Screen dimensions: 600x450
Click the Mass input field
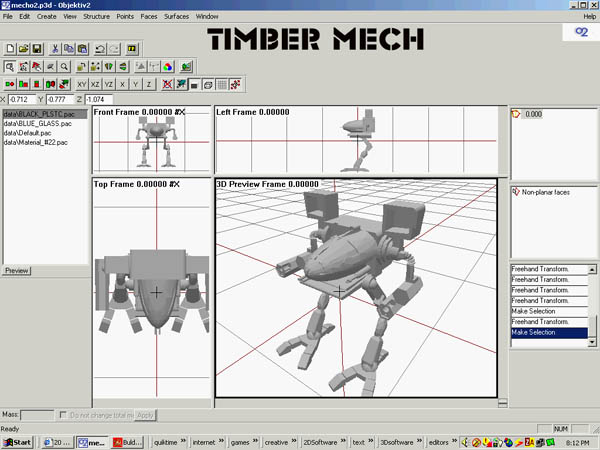37,415
